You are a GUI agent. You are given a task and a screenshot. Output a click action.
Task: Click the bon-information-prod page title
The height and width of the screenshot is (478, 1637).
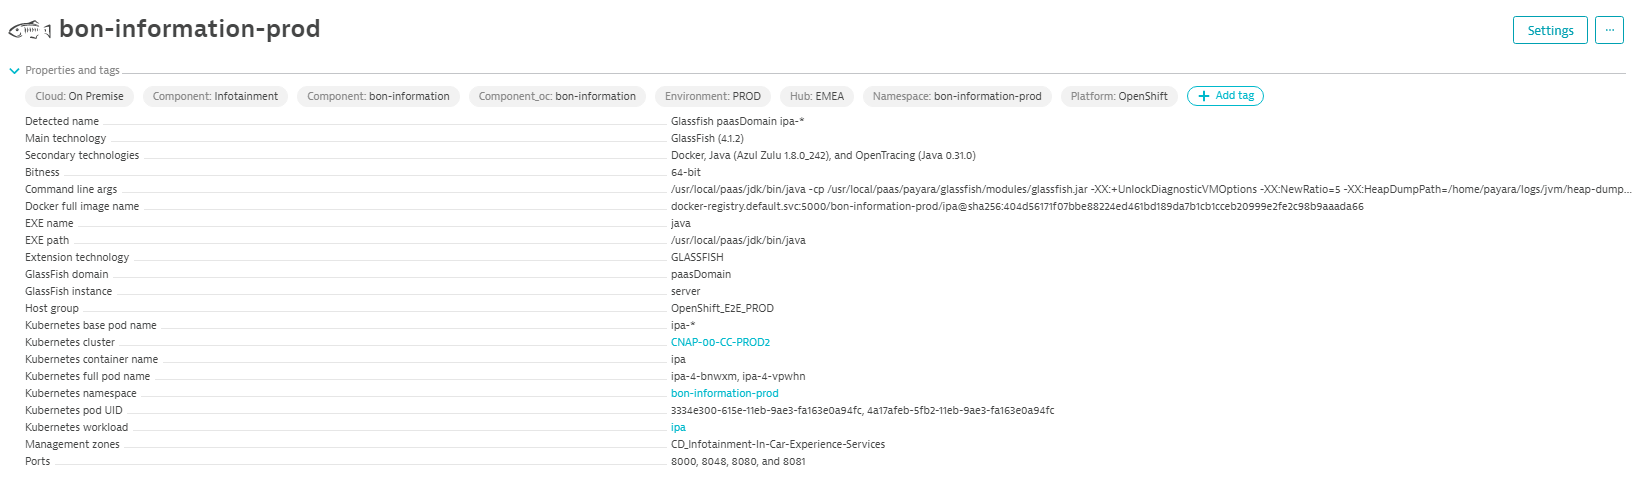point(190,29)
